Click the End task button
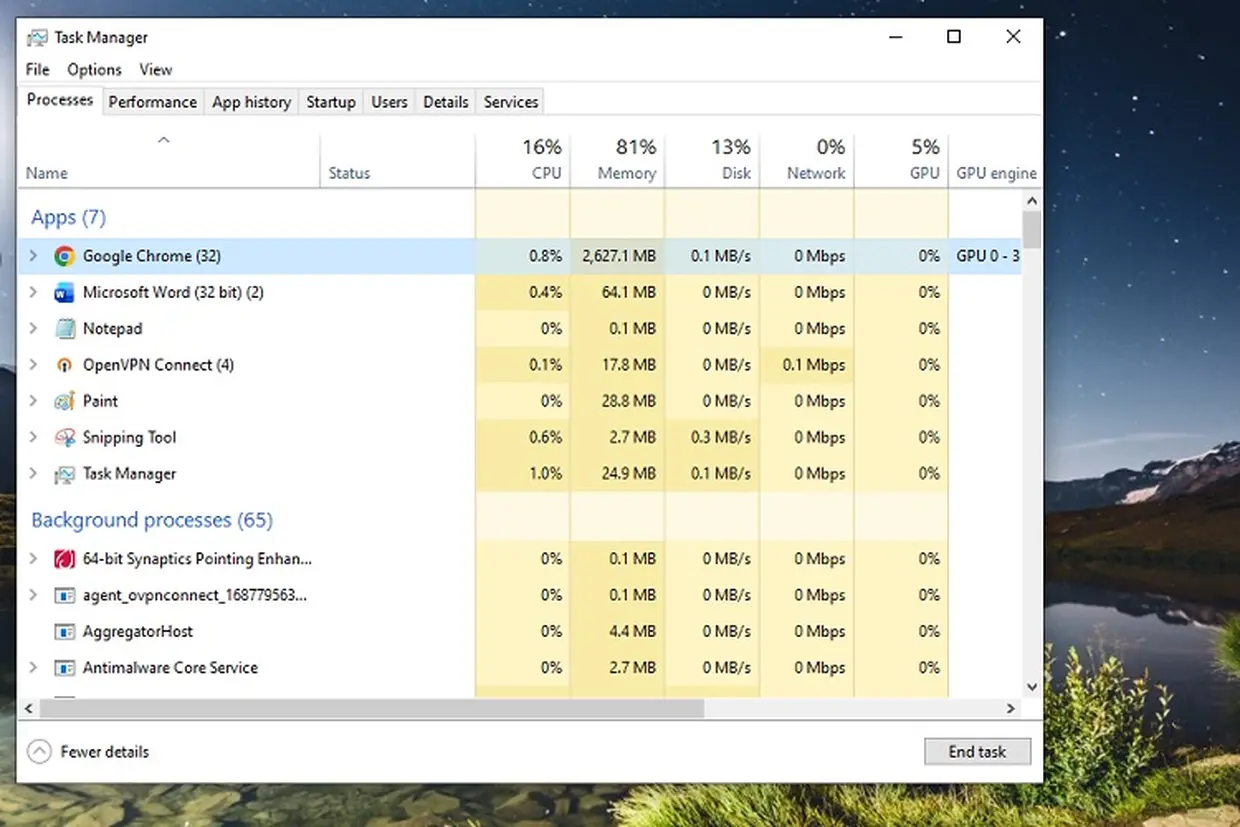The width and height of the screenshot is (1240, 827). (x=977, y=752)
